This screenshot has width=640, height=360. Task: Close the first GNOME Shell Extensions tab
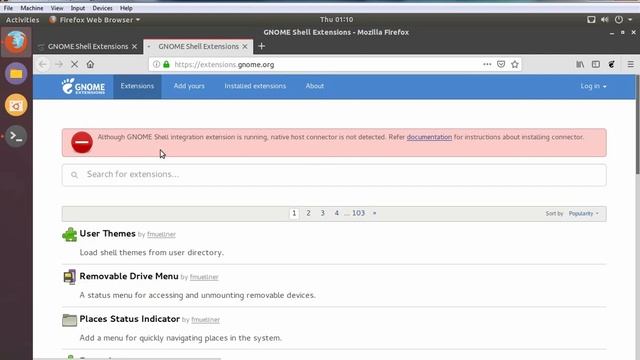click(134, 47)
